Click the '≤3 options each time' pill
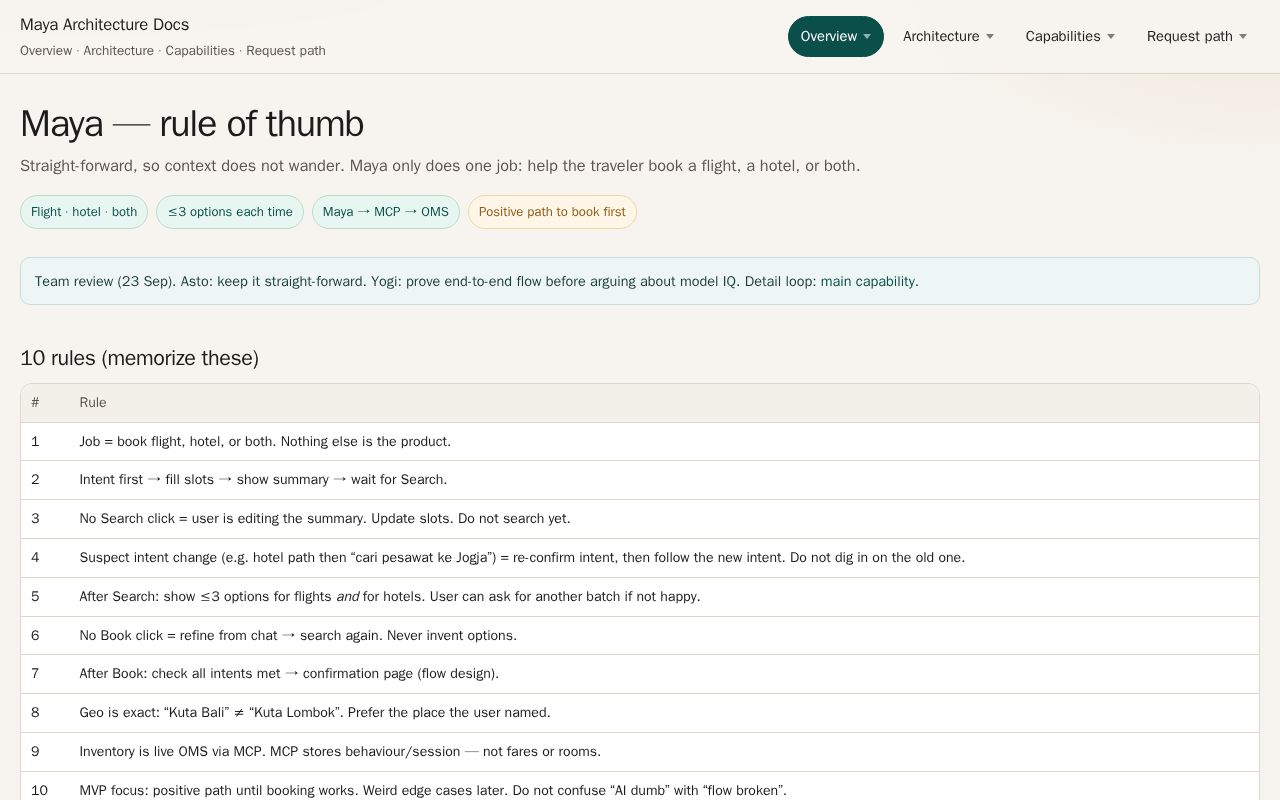 (x=230, y=212)
